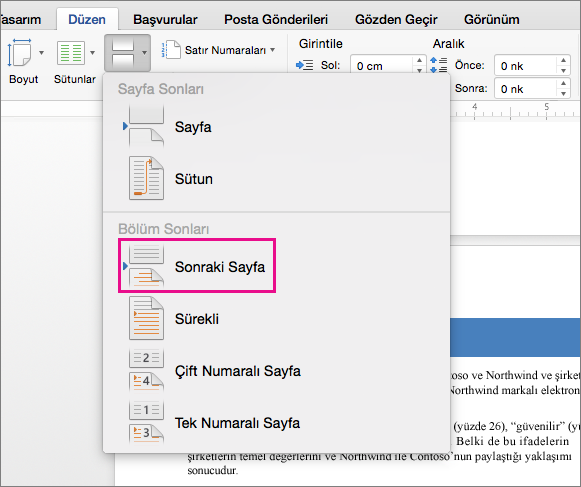Click the Sürekli break icon
Image resolution: width=581 pixels, height=487 pixels.
pos(146,318)
